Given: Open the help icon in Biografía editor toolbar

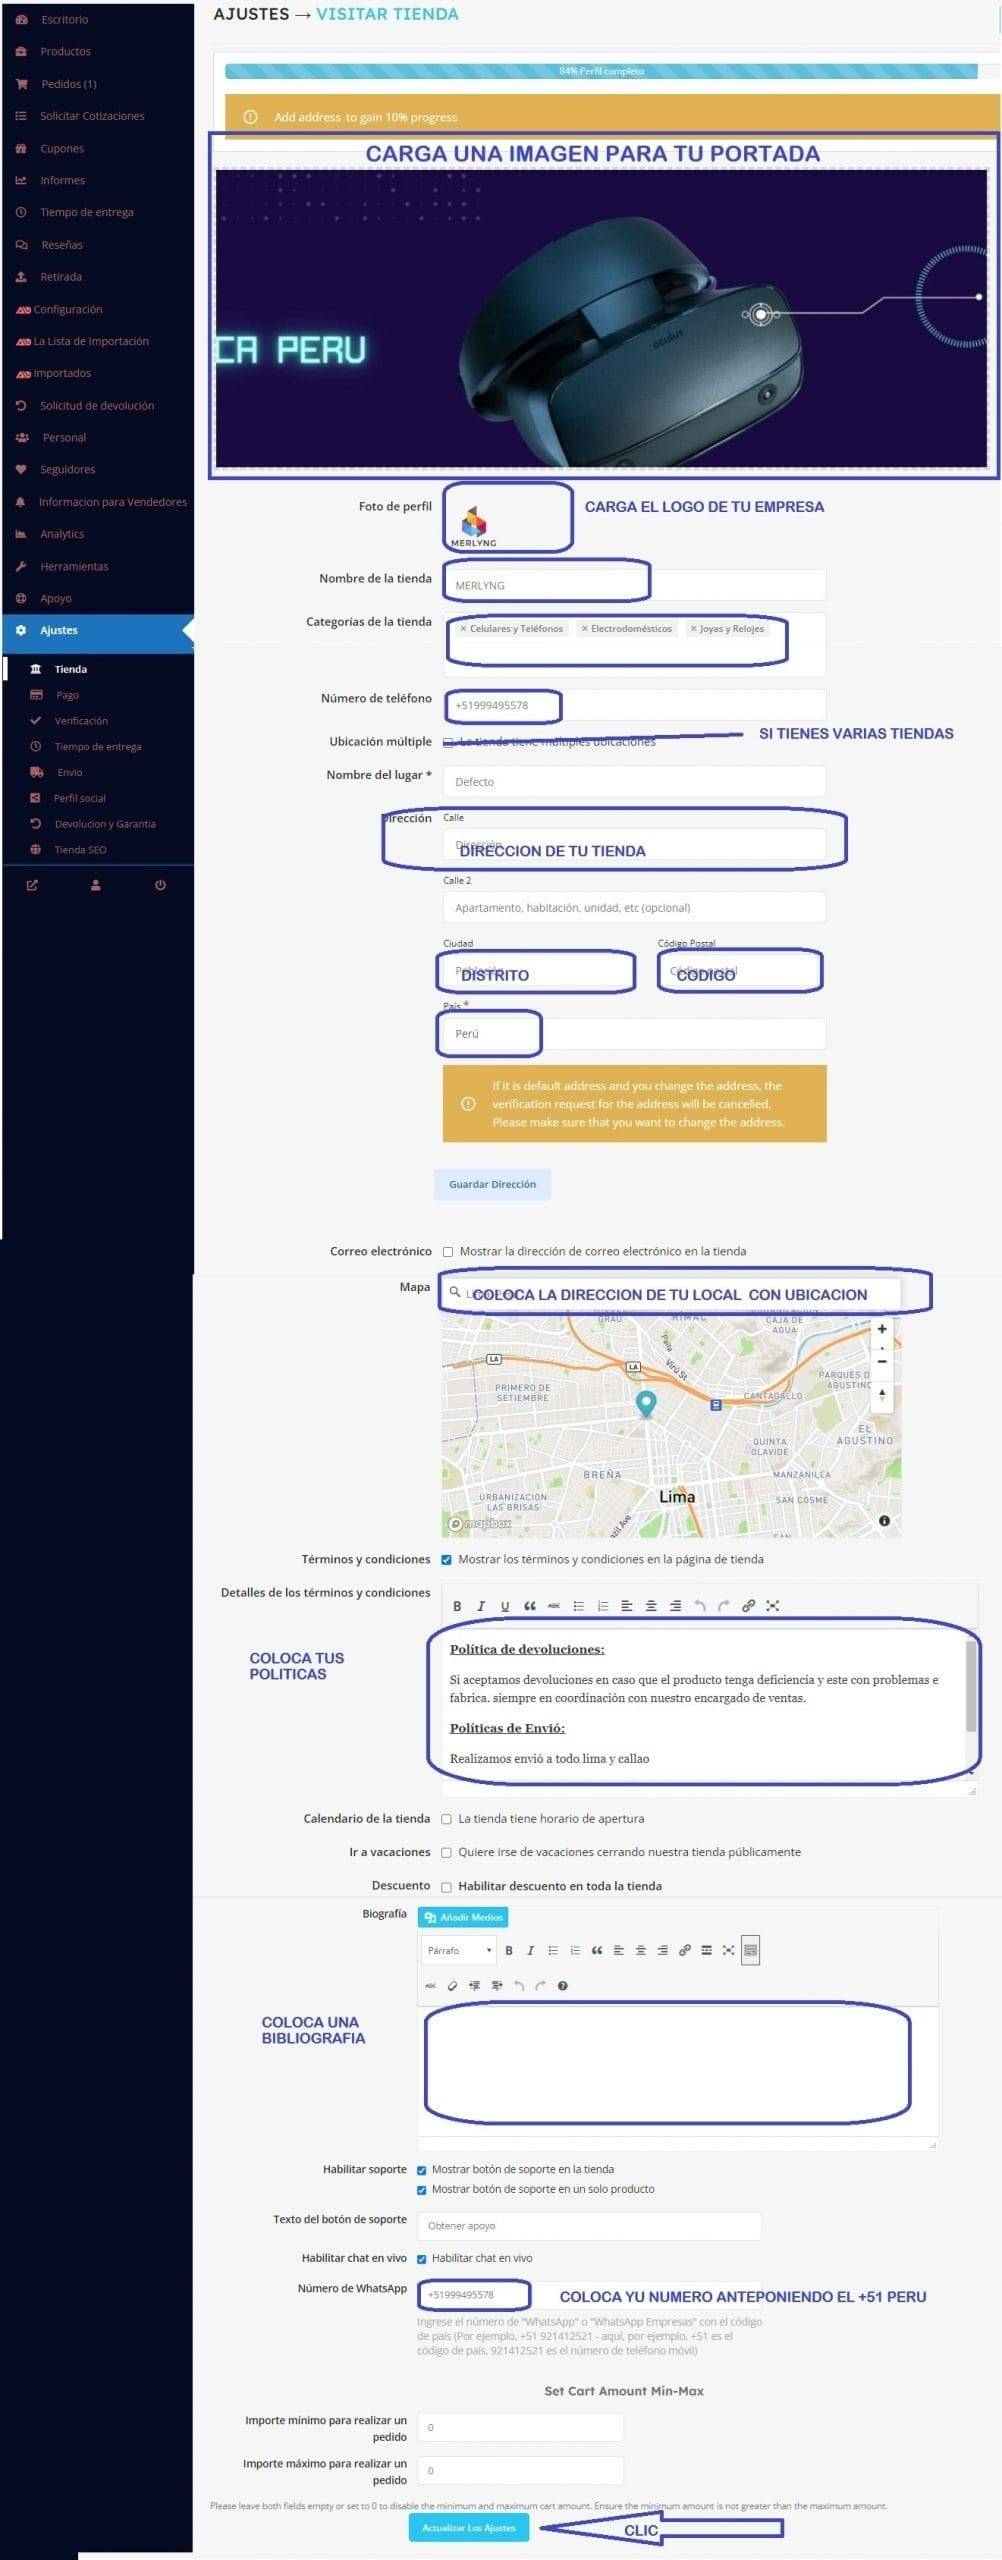Looking at the screenshot, I should [x=563, y=1986].
